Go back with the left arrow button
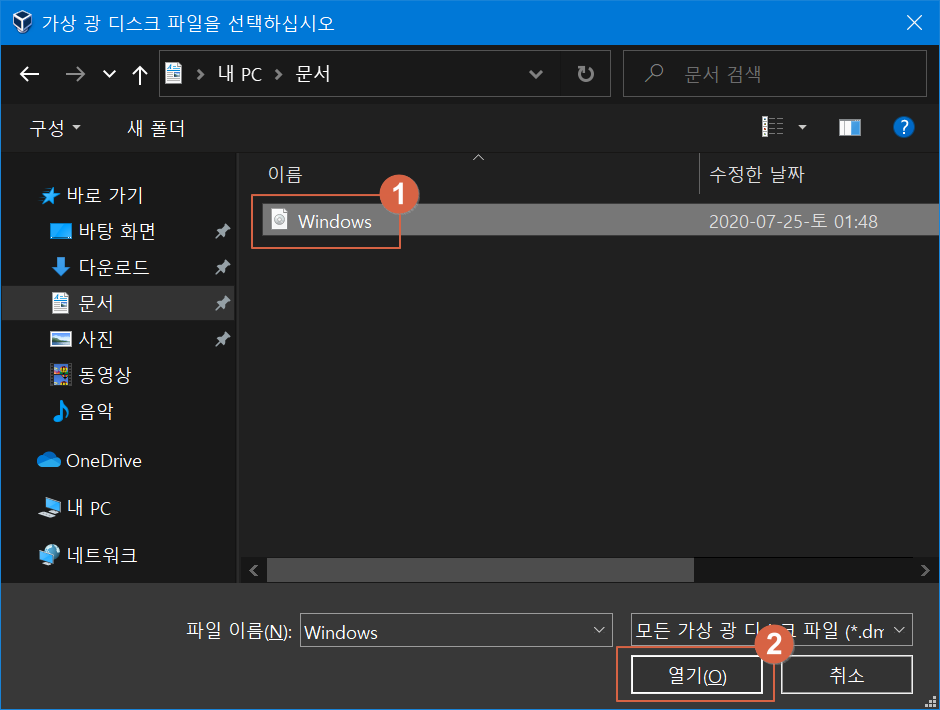Screen dimensions: 940x710 (x=29, y=74)
